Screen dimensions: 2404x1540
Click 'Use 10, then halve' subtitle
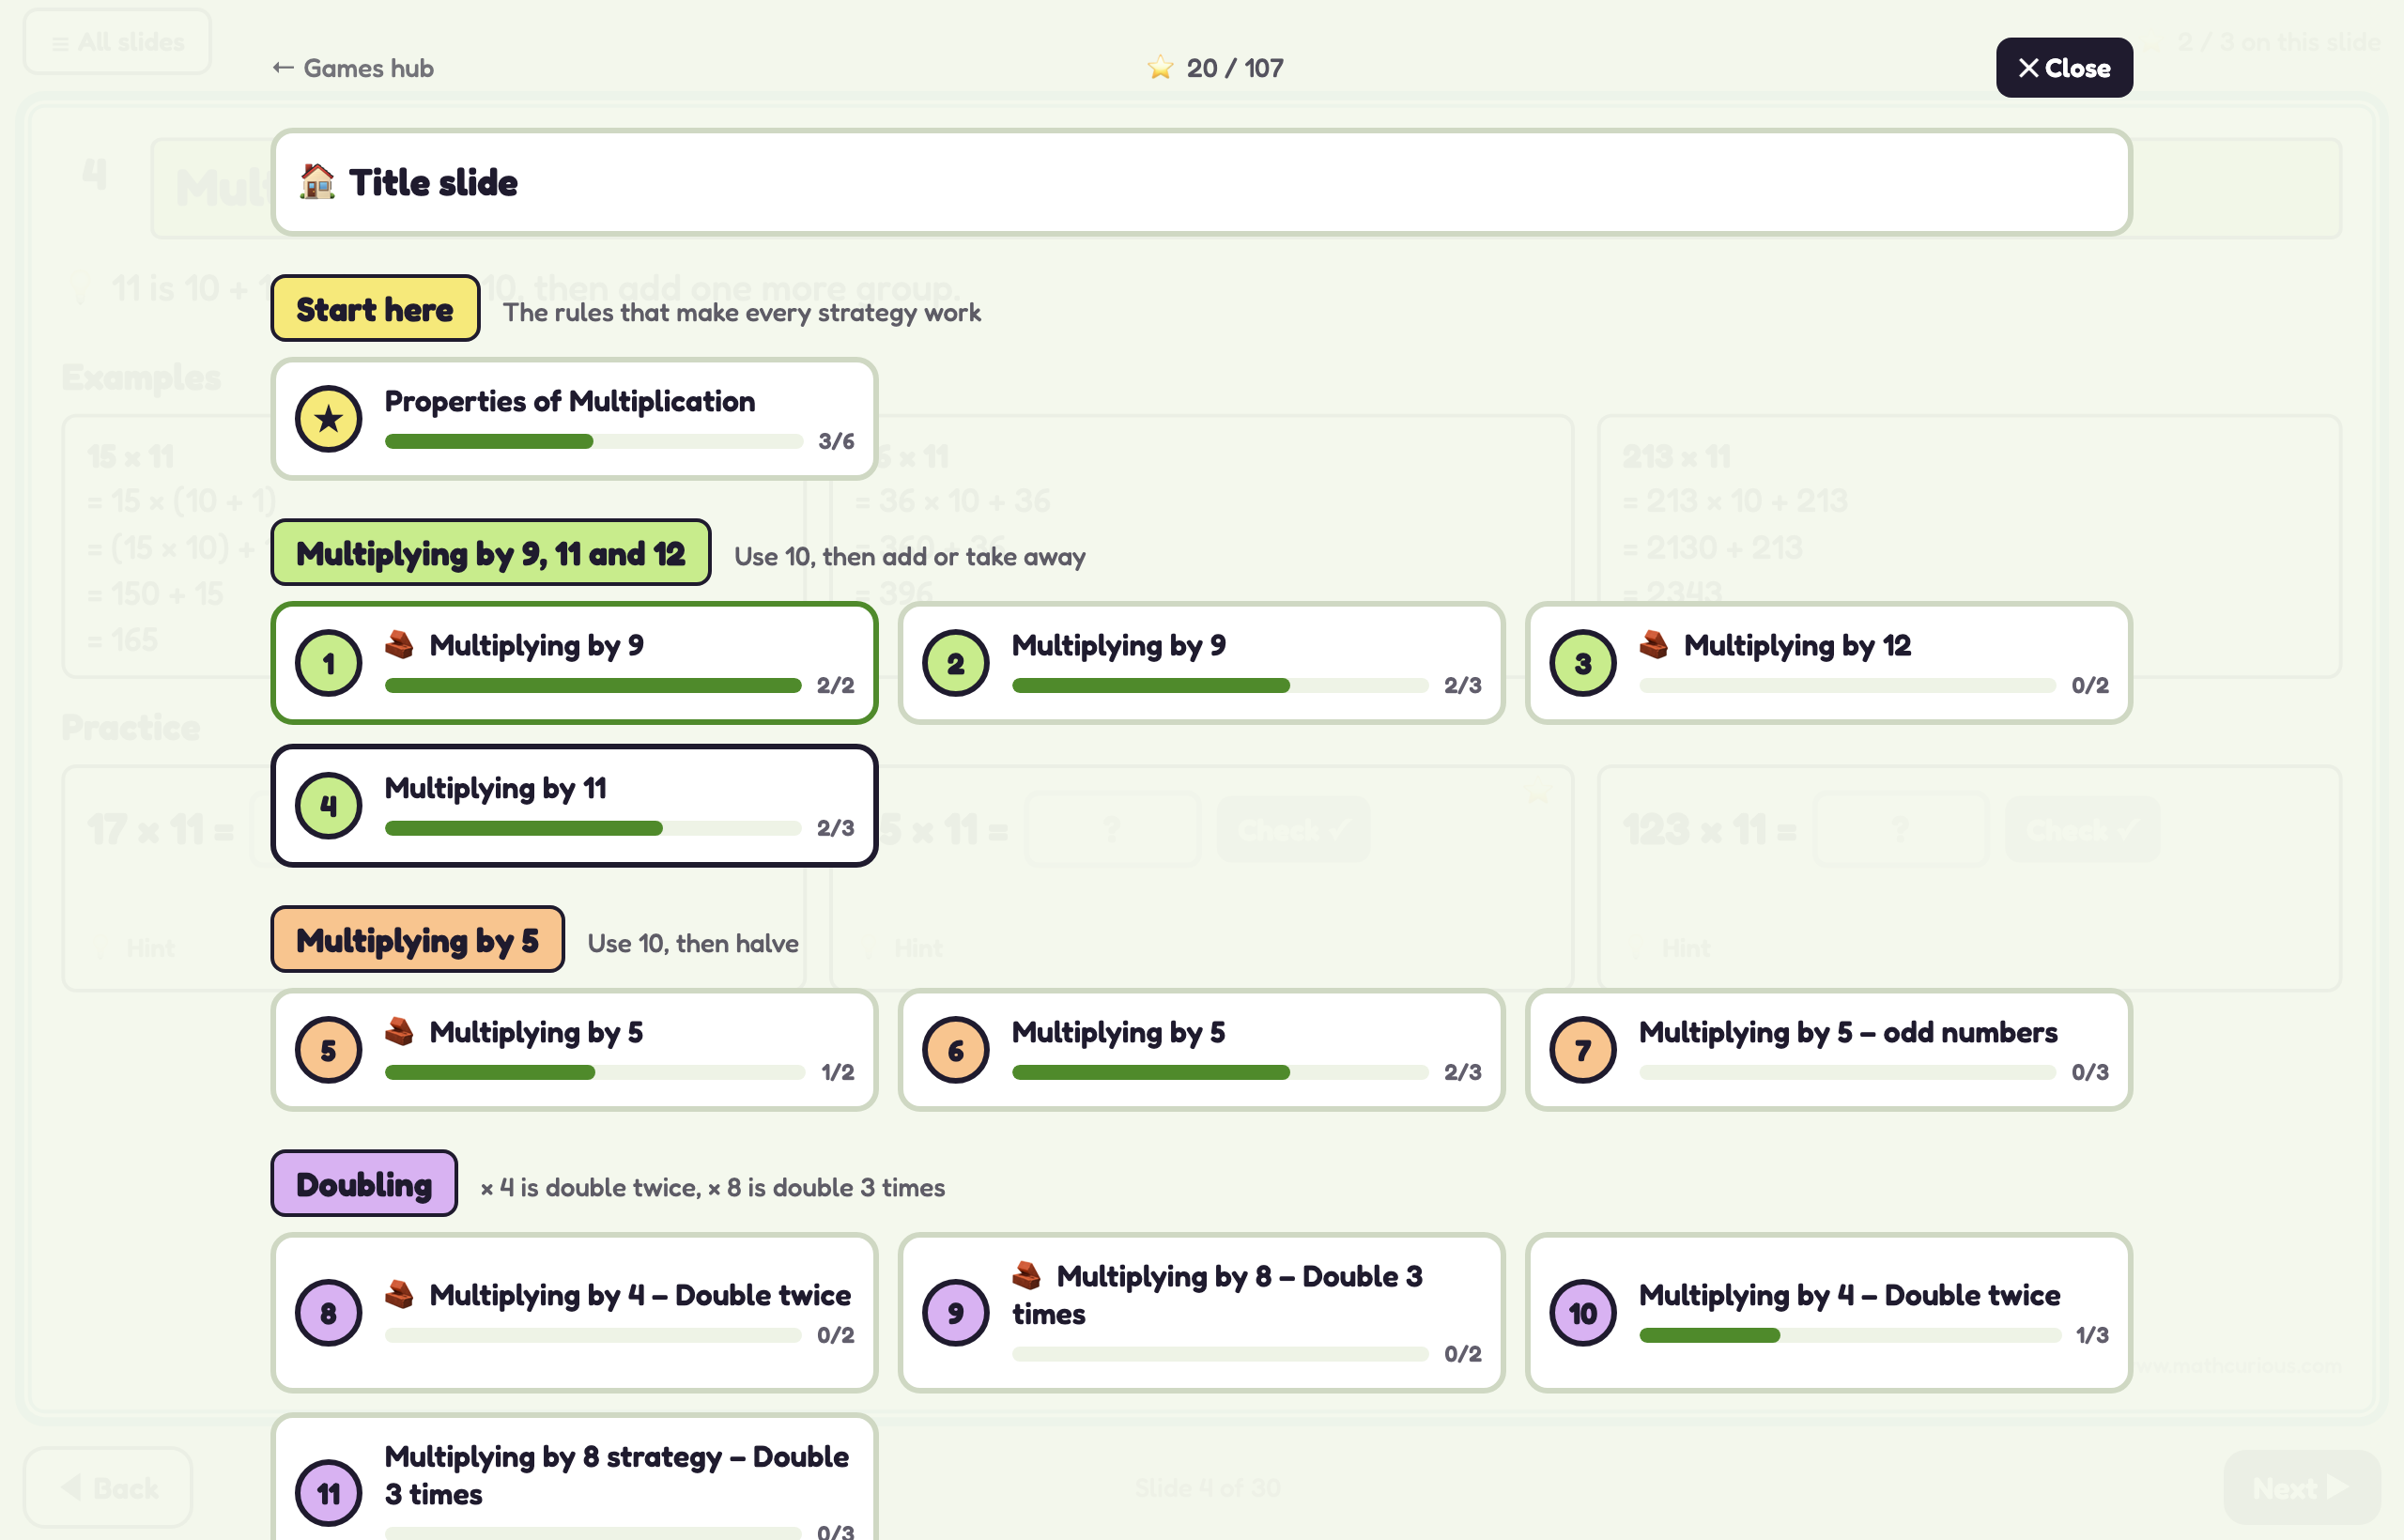click(693, 944)
